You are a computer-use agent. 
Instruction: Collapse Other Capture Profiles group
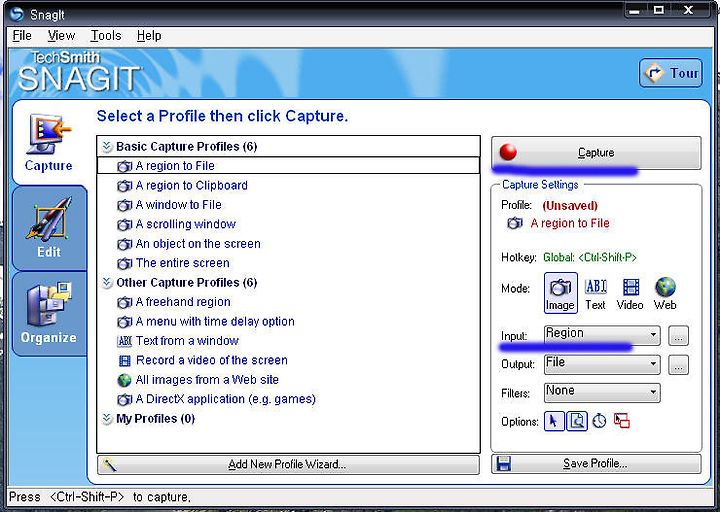(x=107, y=283)
